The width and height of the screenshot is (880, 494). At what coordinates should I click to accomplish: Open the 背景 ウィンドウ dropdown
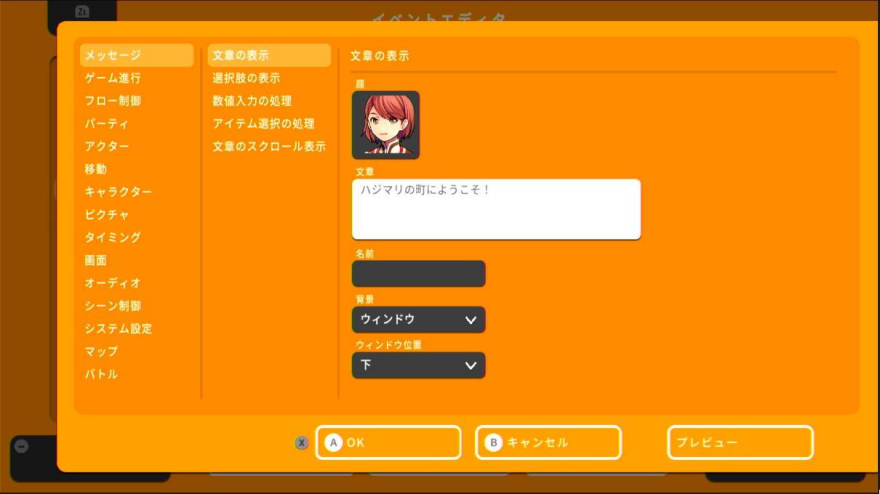(419, 319)
